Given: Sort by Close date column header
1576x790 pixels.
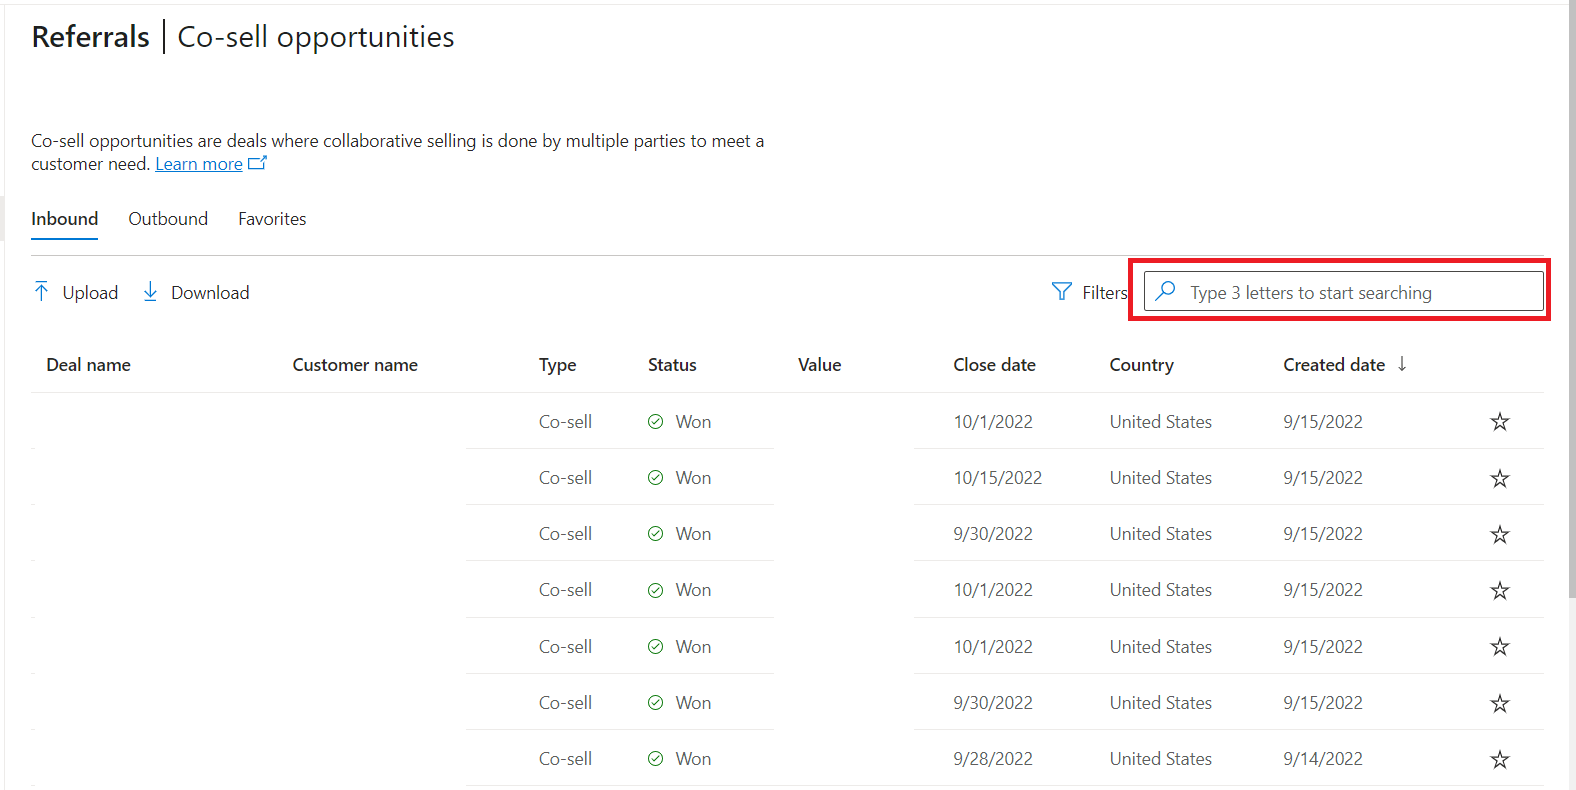Looking at the screenshot, I should [x=994, y=365].
